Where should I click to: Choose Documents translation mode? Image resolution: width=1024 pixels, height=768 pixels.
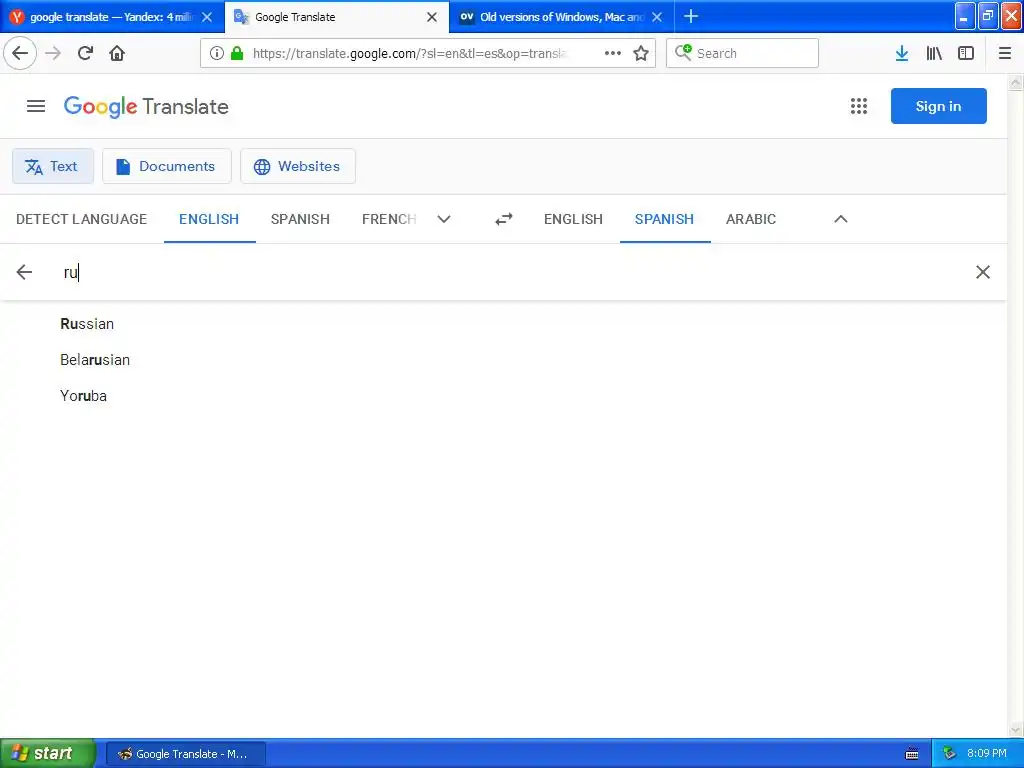click(x=167, y=166)
